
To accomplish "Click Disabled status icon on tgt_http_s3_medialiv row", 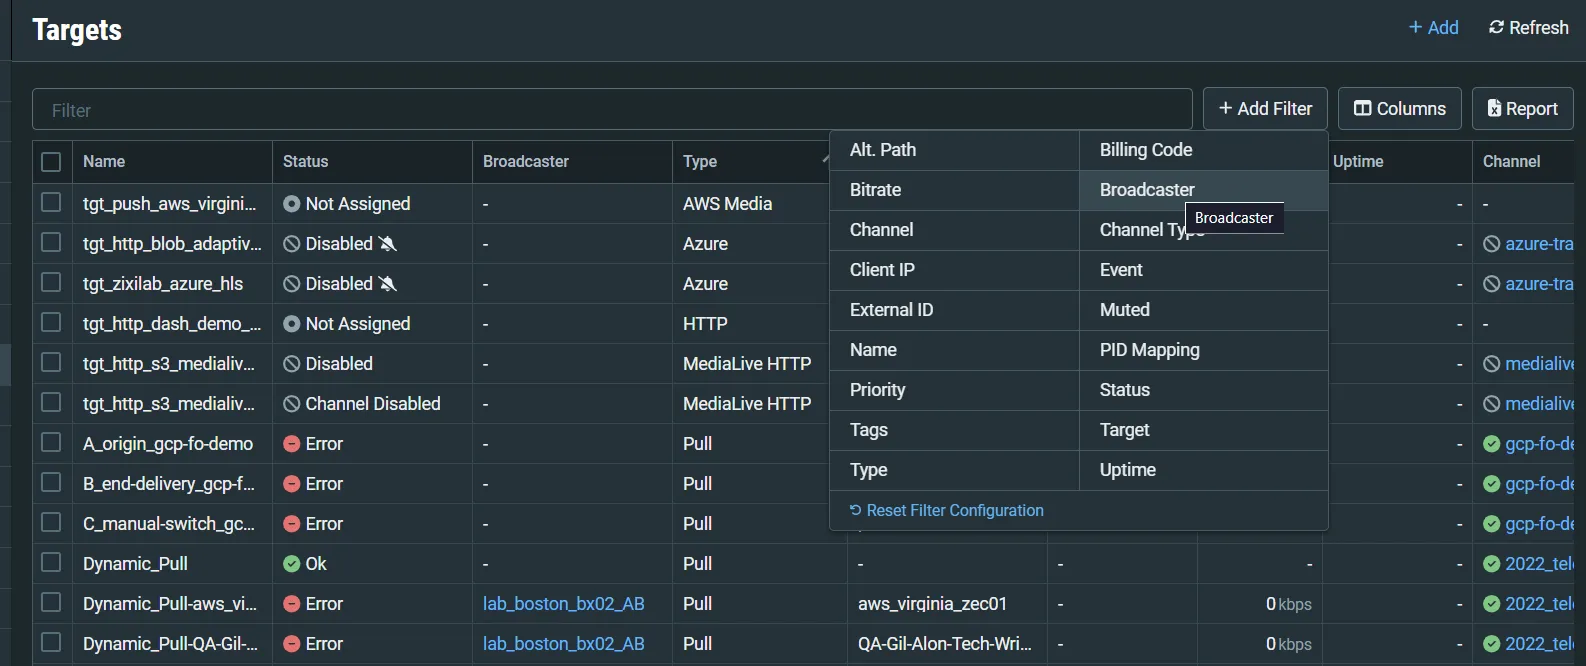I will point(292,364).
